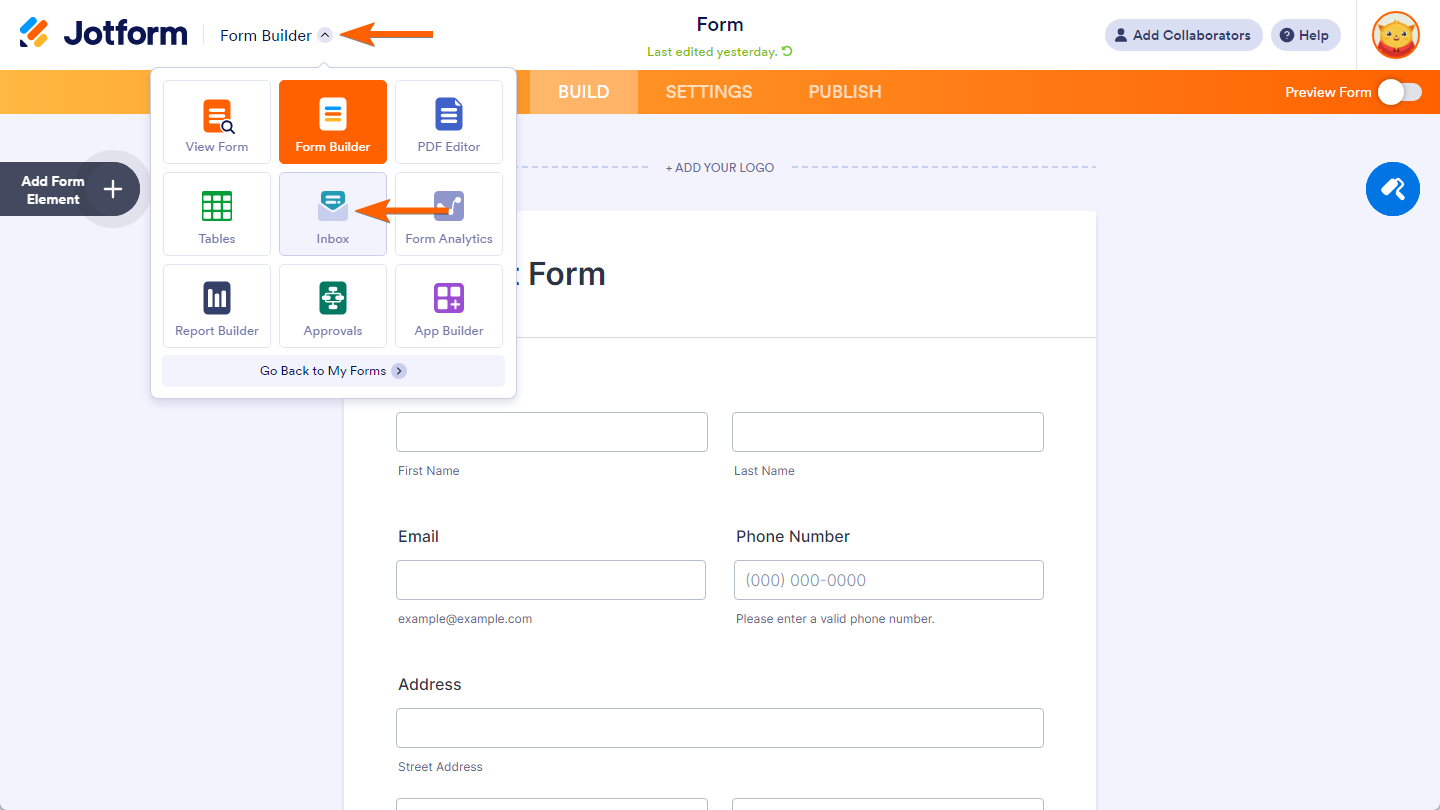
Task: Click the First Name input field
Action: (551, 431)
